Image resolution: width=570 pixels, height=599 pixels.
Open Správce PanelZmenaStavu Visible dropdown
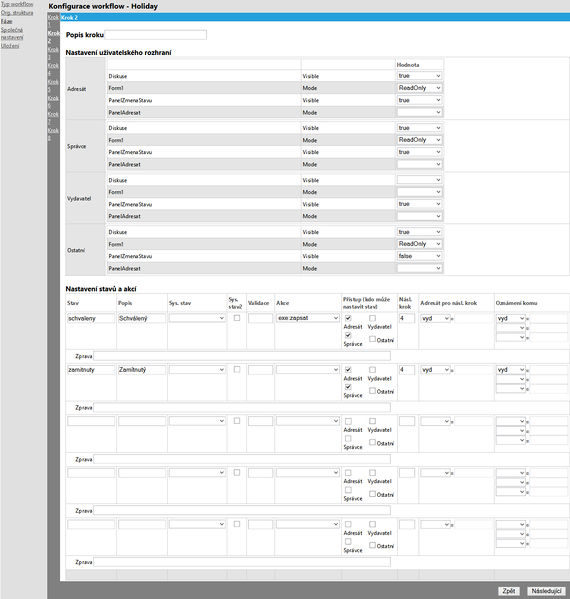coord(419,152)
